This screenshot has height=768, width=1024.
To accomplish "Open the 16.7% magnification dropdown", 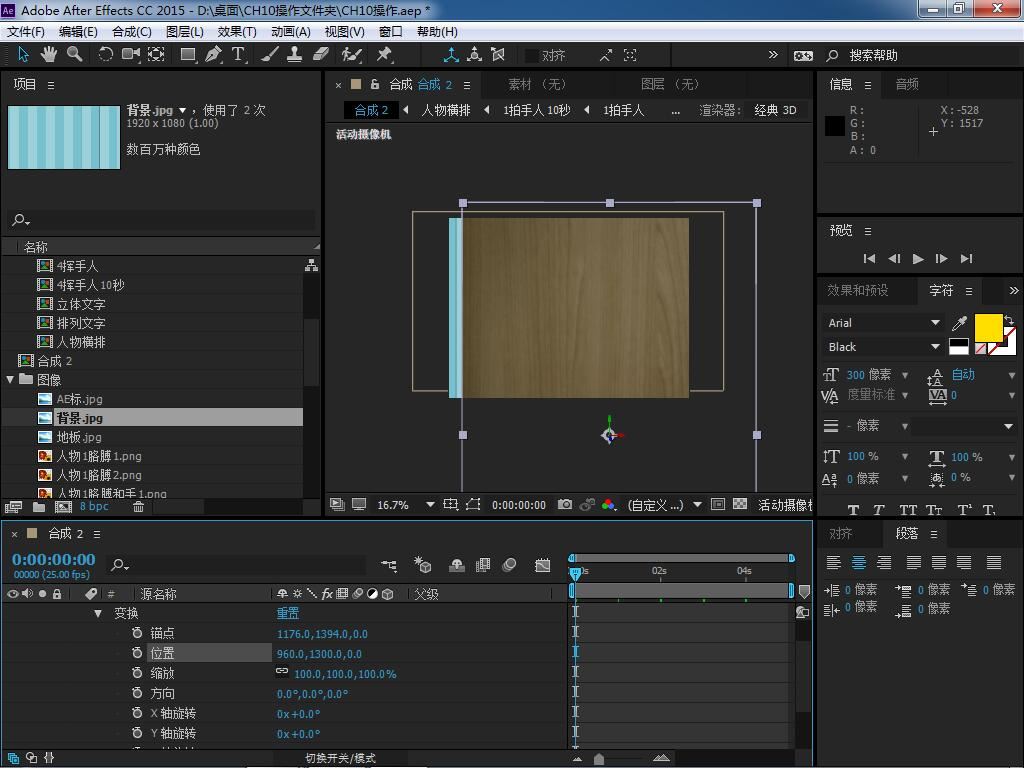I will pyautogui.click(x=430, y=505).
